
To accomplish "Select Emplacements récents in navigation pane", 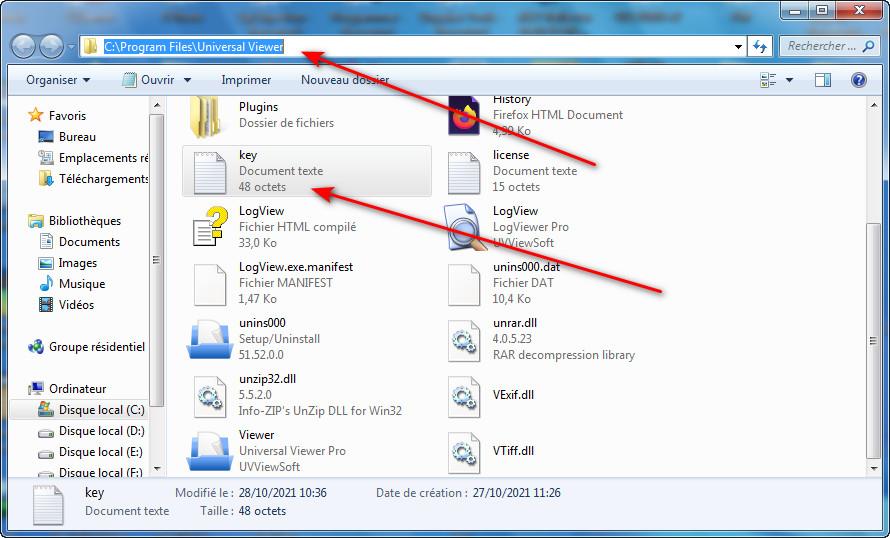I will coord(93,158).
